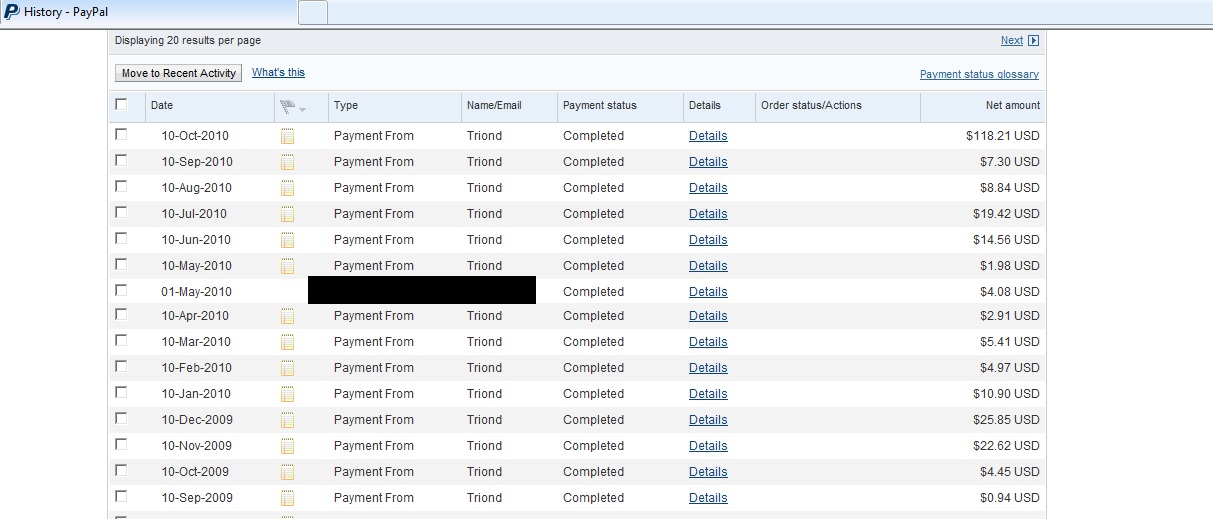Open note icon for 10-Sep-2009 payment
The width and height of the screenshot is (1213, 519).
(288, 498)
